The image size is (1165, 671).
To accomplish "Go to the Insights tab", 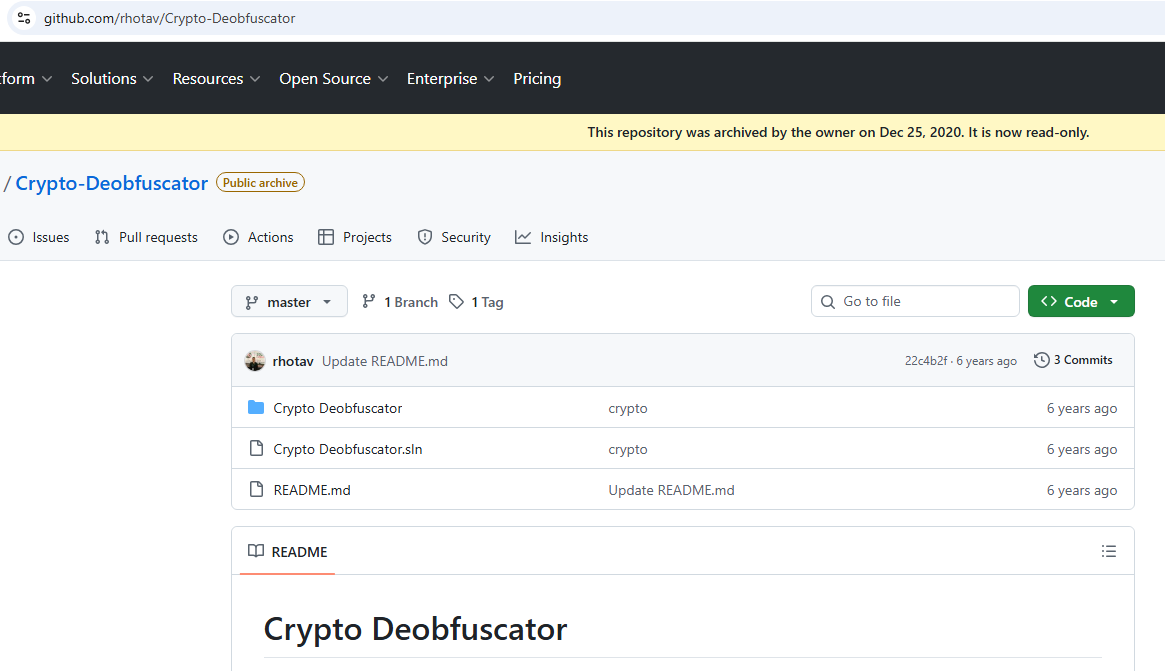I will click(552, 237).
